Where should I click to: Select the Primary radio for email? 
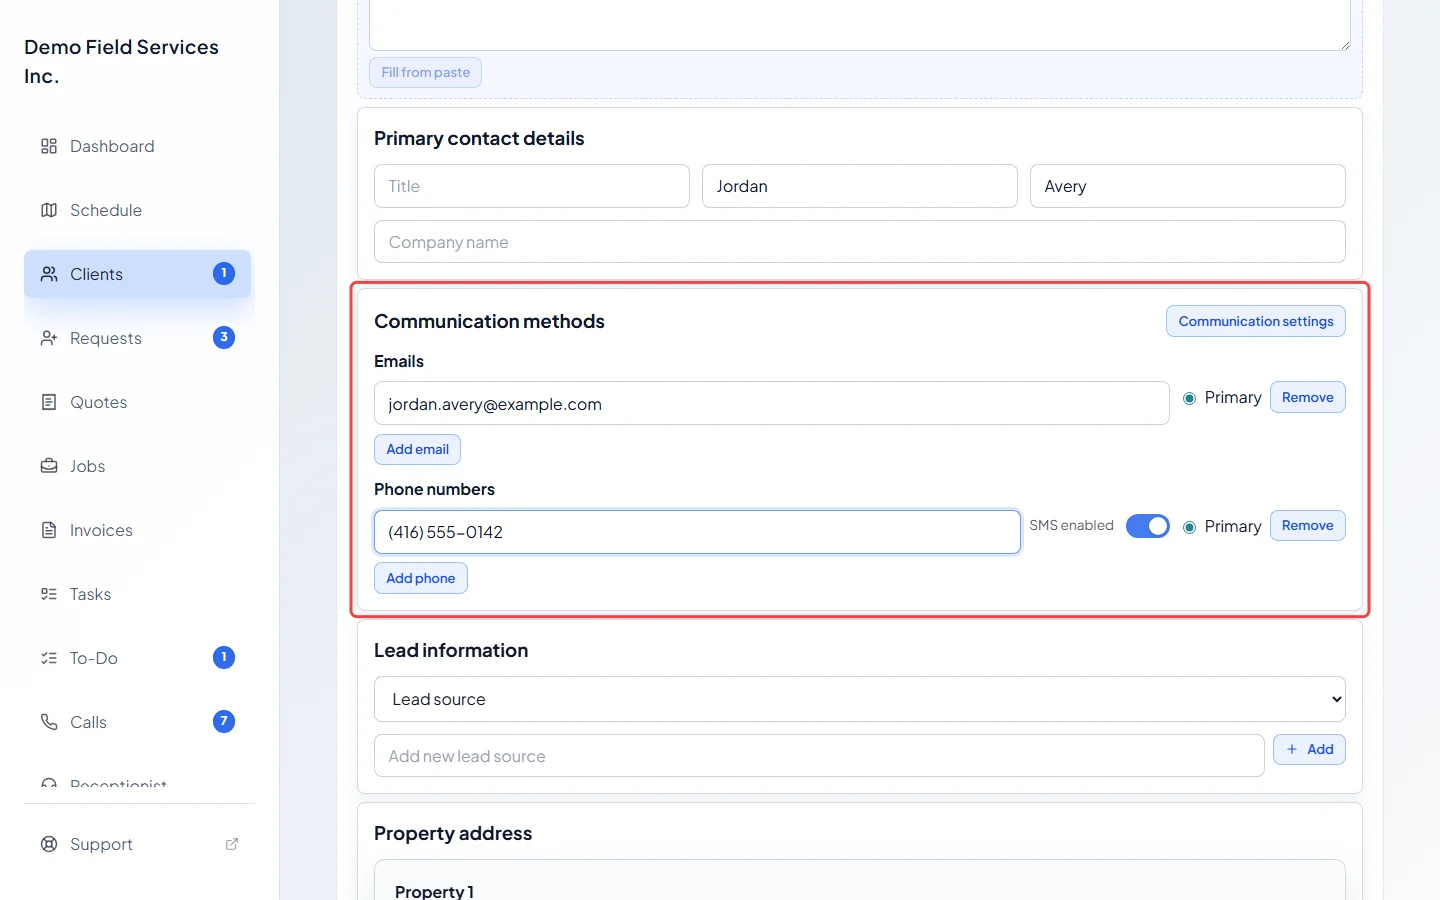click(x=1190, y=398)
